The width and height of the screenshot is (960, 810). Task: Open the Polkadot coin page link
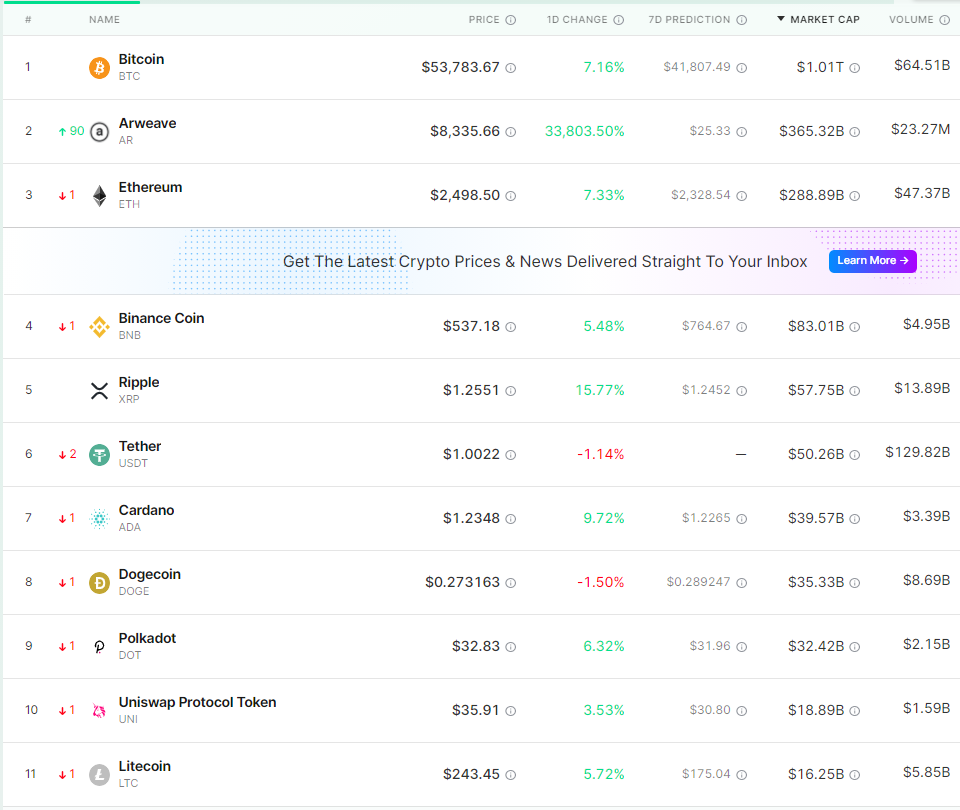[x=148, y=639]
